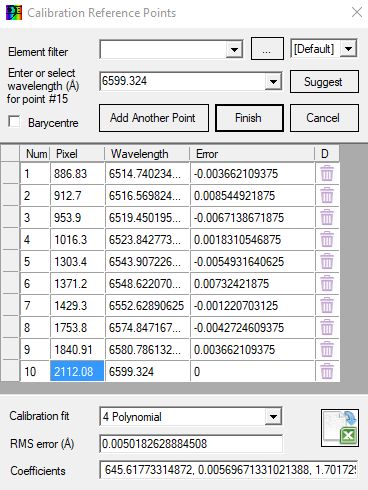The image size is (368, 490).
Task: Click the Wavelength column header
Action: click(147, 154)
